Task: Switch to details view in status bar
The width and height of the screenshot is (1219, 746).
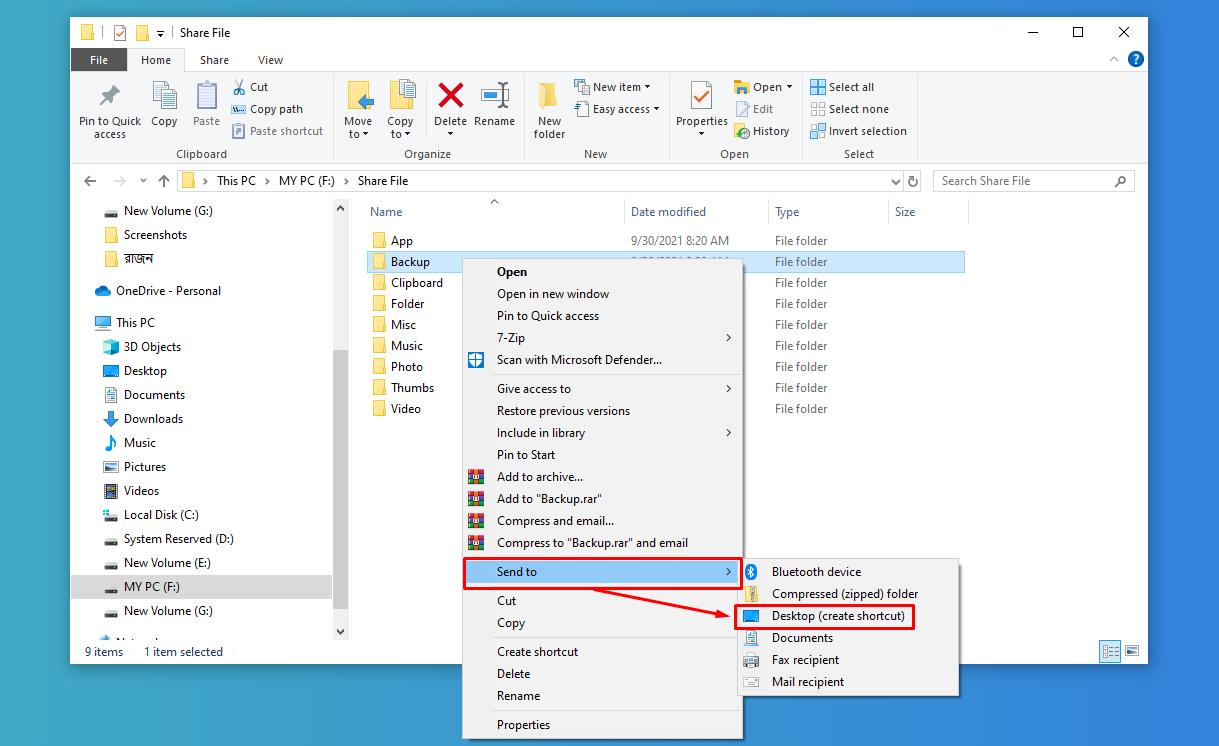Action: click(1109, 651)
